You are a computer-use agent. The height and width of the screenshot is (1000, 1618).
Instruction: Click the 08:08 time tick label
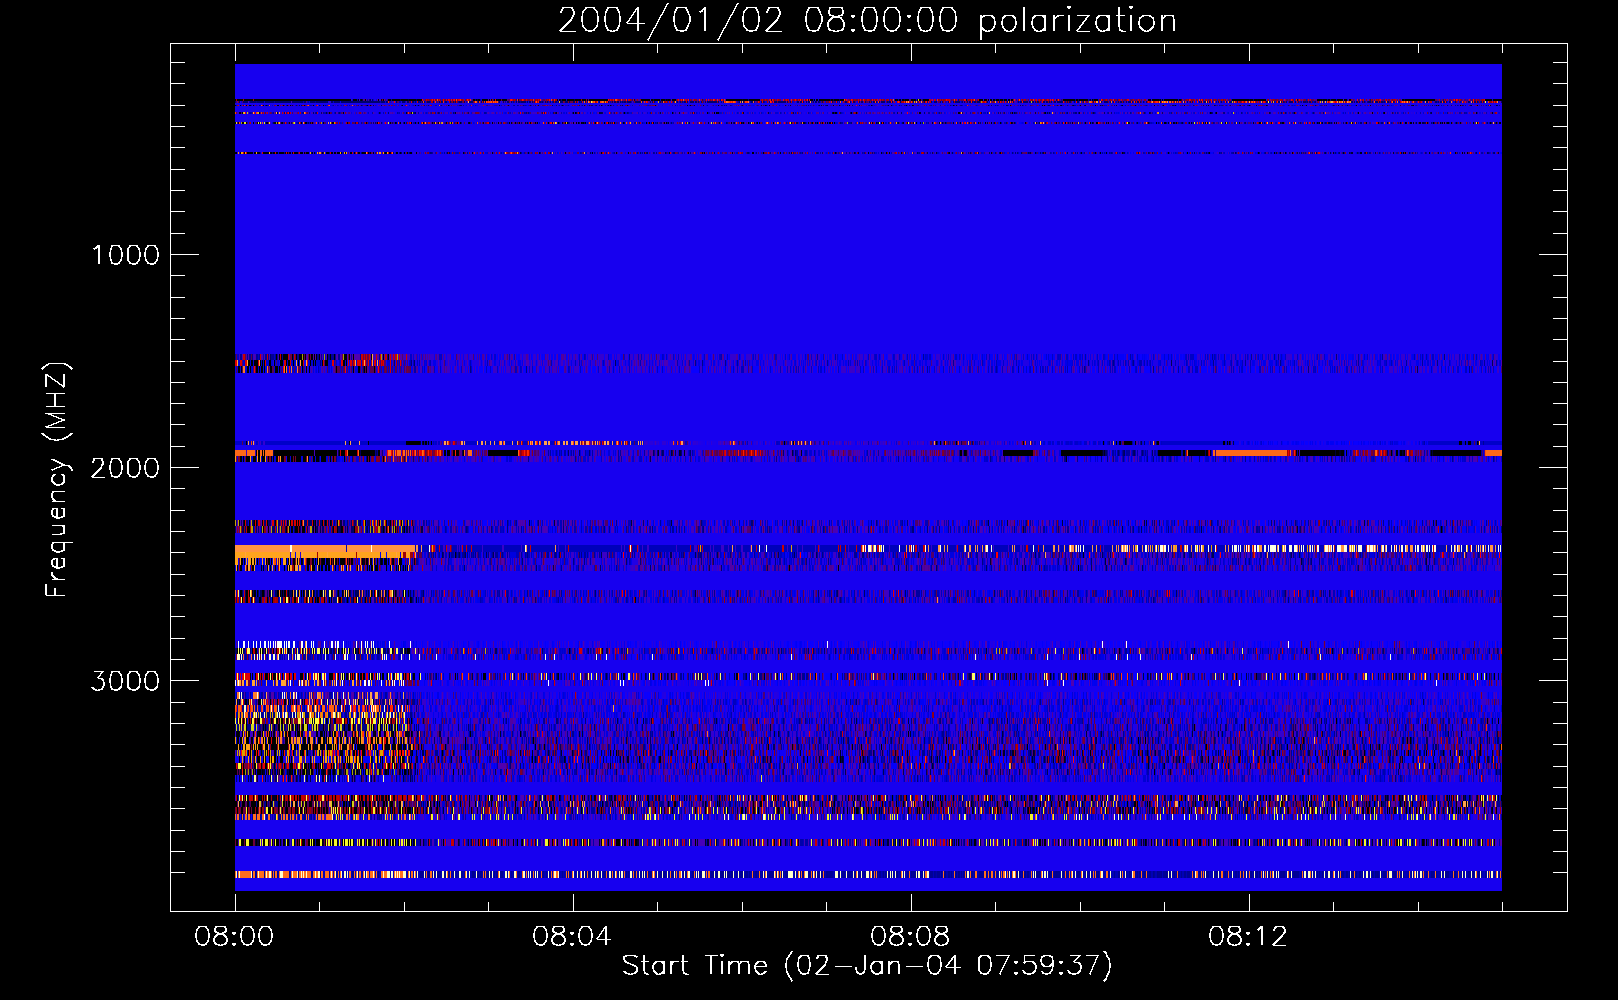(x=910, y=937)
